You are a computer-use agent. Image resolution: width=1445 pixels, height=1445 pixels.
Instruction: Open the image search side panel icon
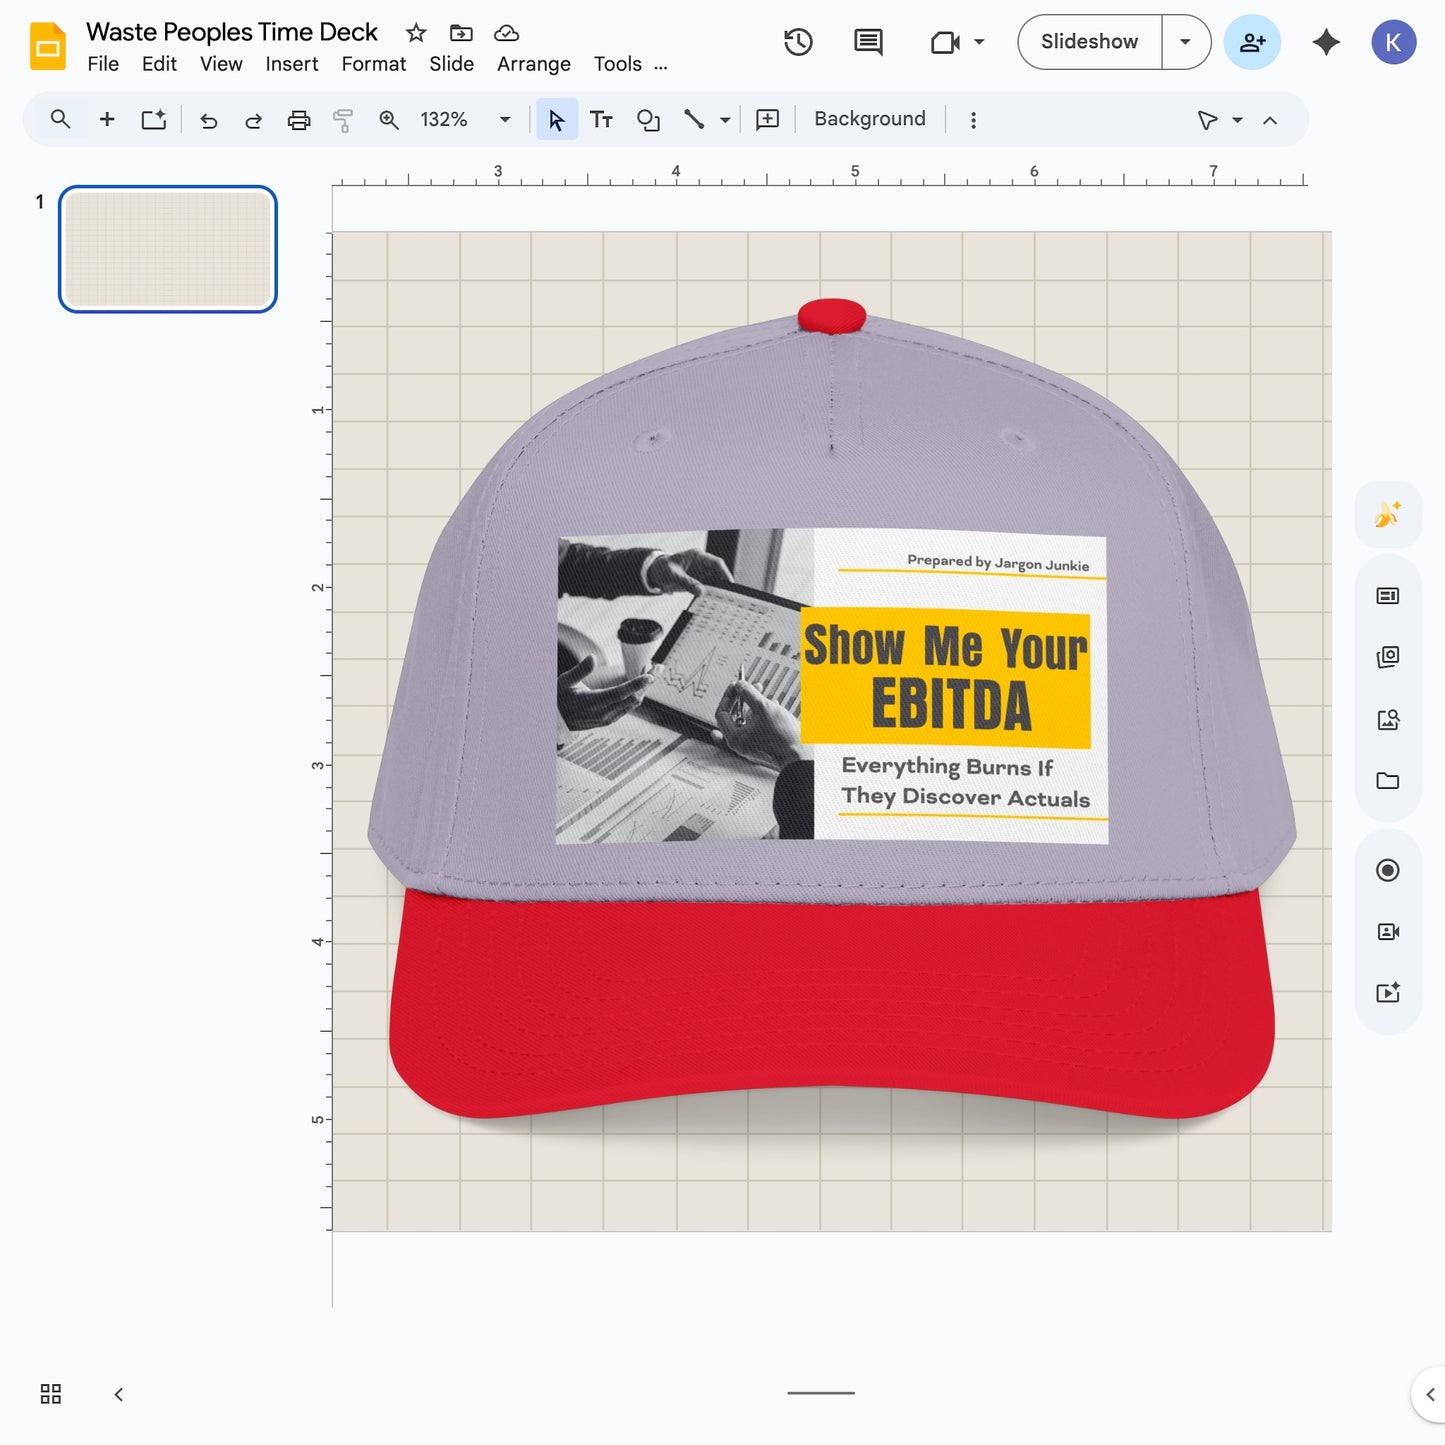pyautogui.click(x=1388, y=719)
